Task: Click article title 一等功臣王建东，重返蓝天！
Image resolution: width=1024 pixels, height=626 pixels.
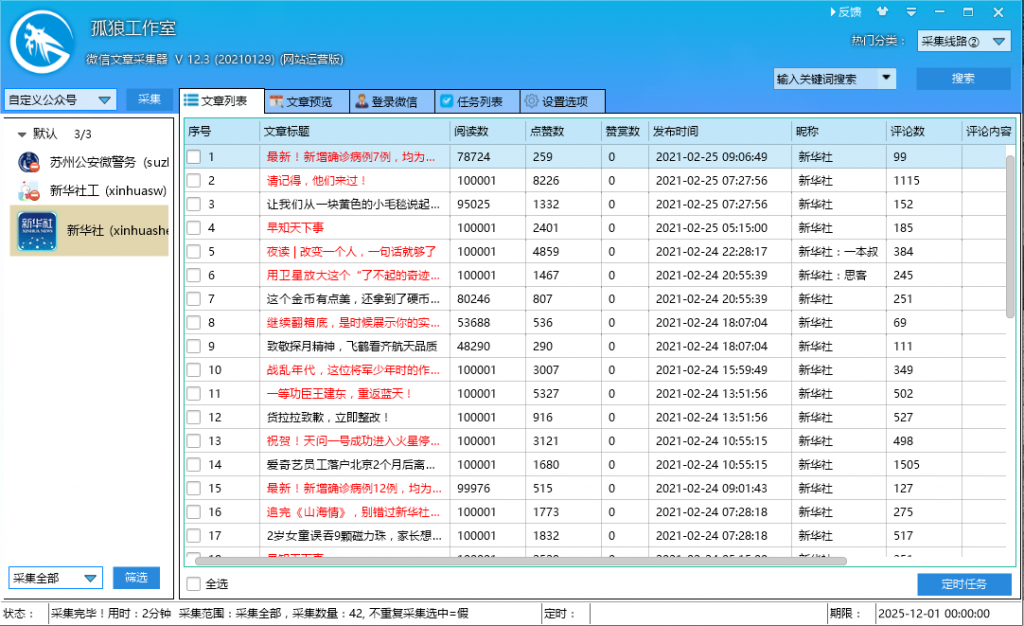Action: [x=340, y=394]
